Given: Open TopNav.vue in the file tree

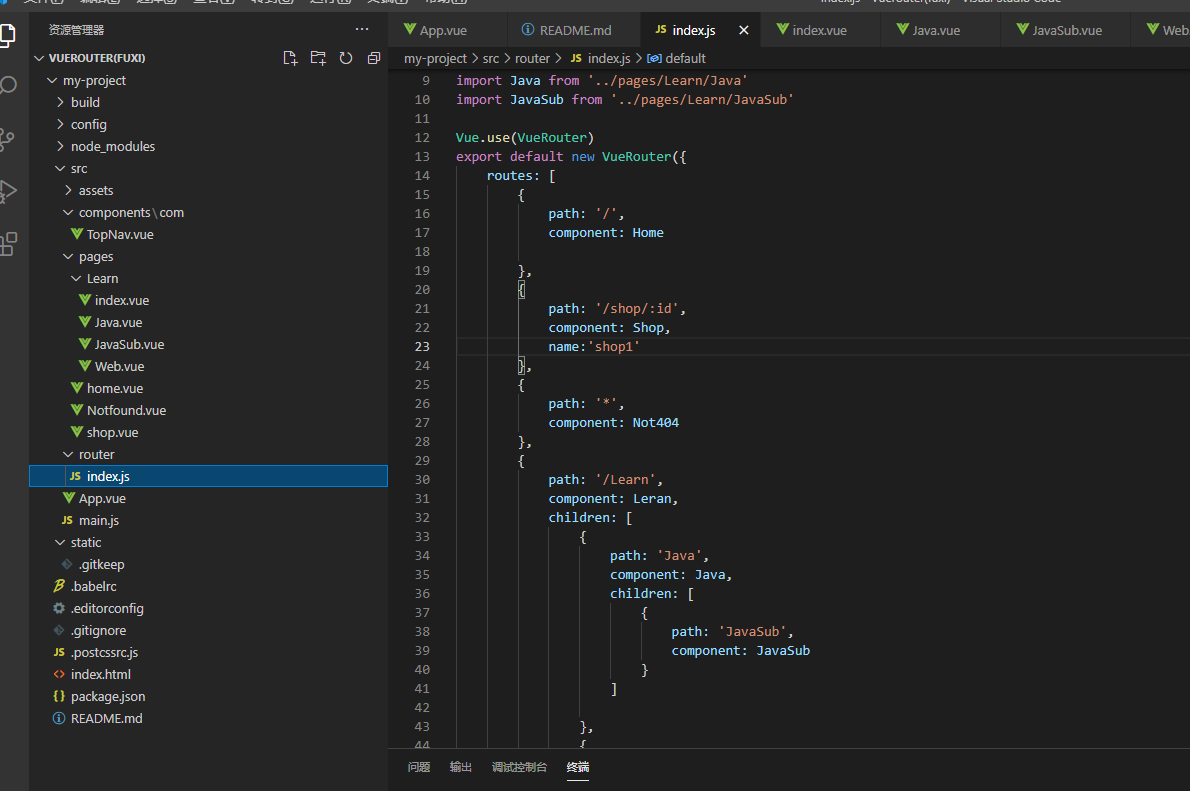Looking at the screenshot, I should coord(120,235).
